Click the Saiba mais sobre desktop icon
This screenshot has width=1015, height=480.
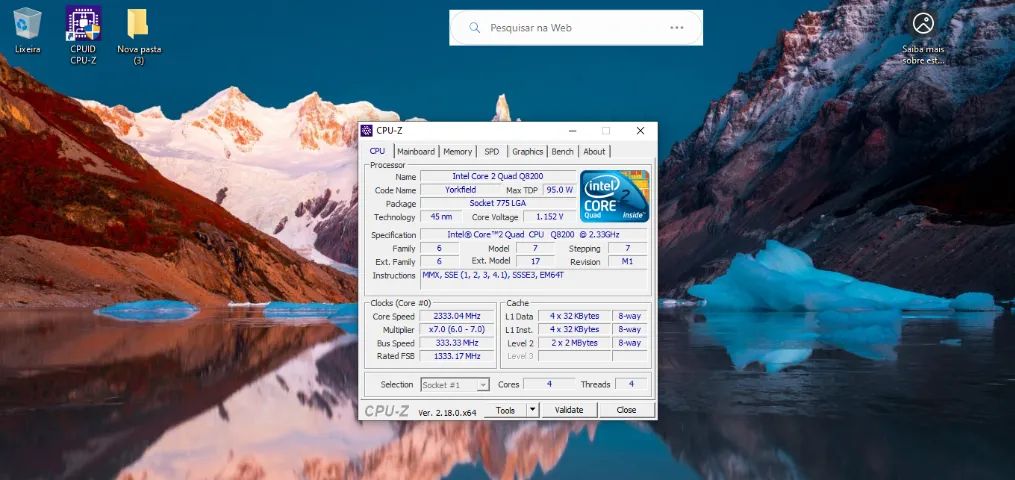point(923,36)
